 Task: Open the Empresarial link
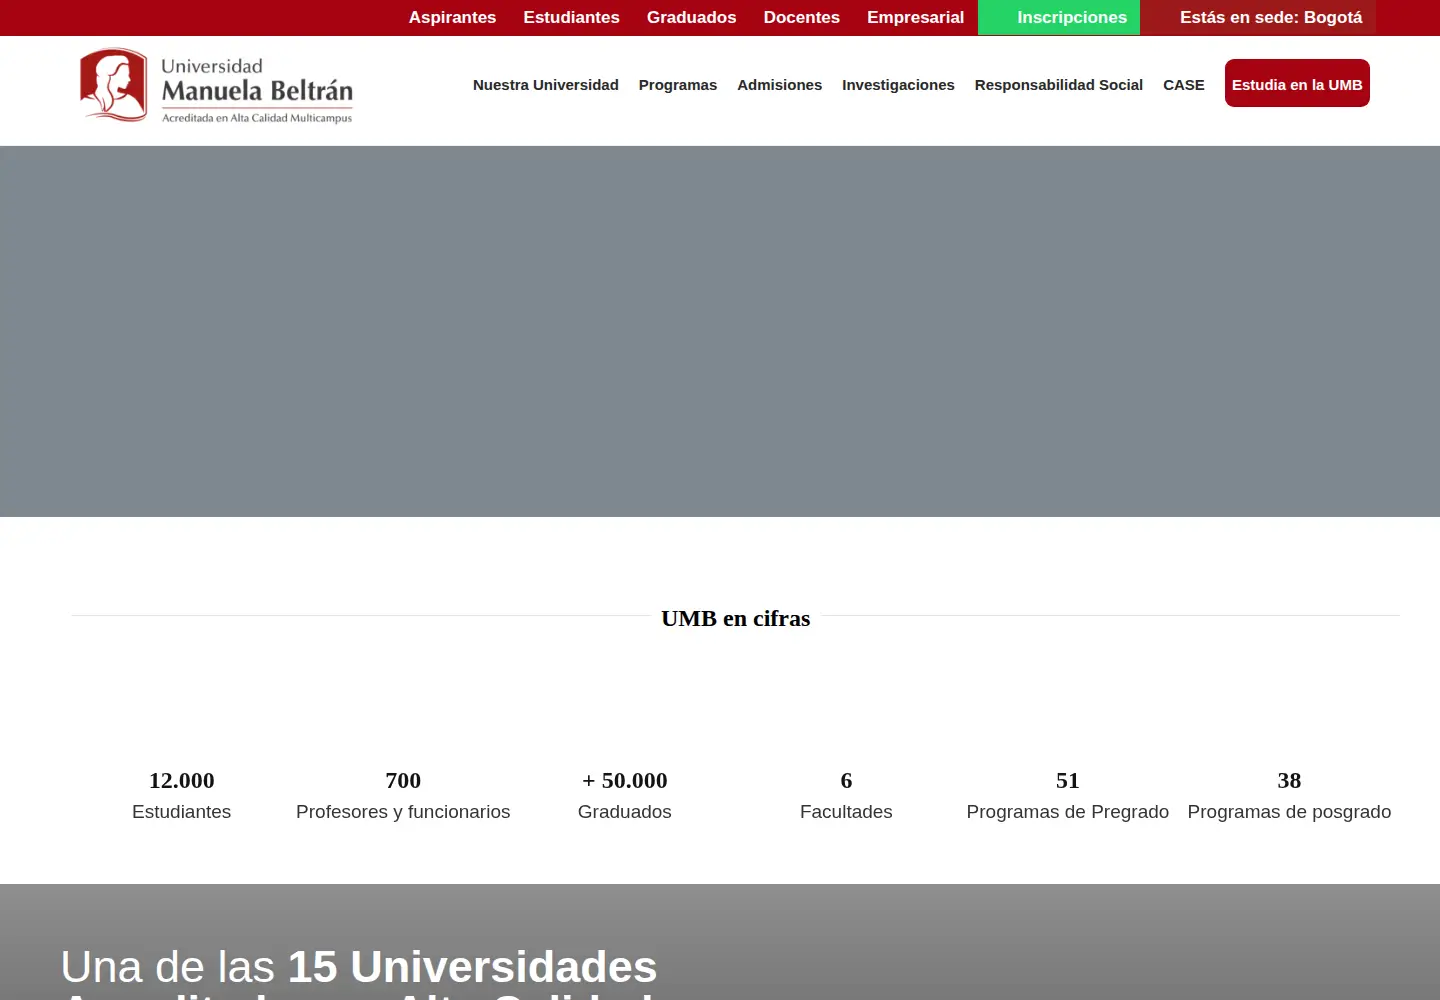point(915,17)
